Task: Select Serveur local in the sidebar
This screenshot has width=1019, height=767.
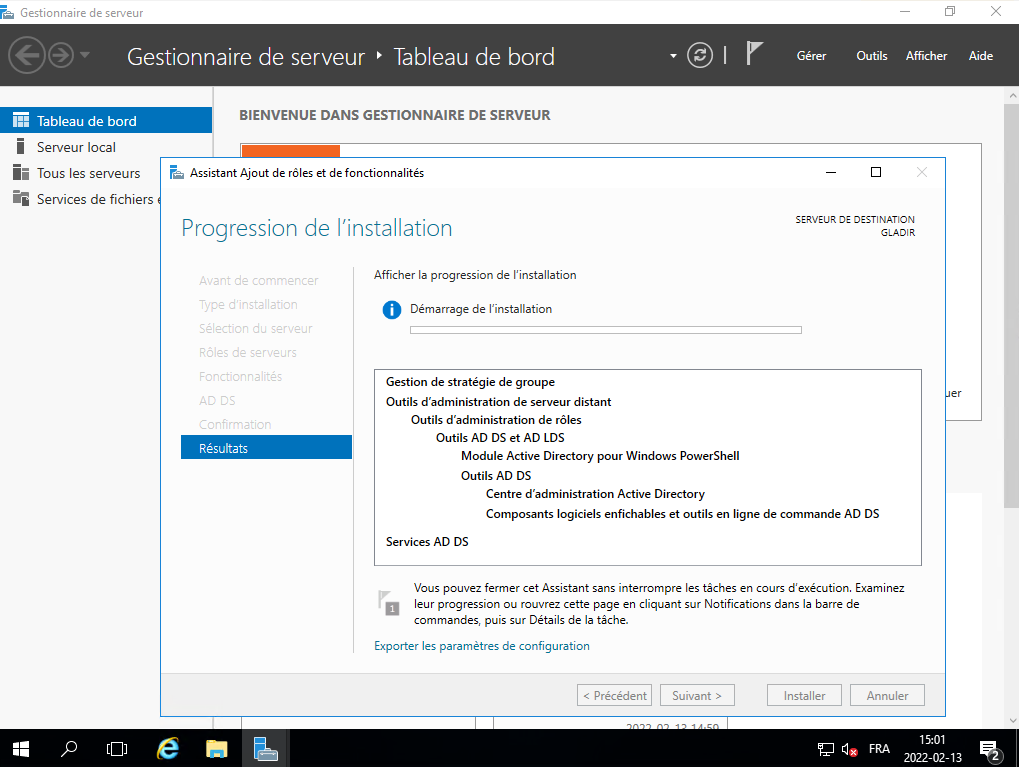Action: [106, 147]
